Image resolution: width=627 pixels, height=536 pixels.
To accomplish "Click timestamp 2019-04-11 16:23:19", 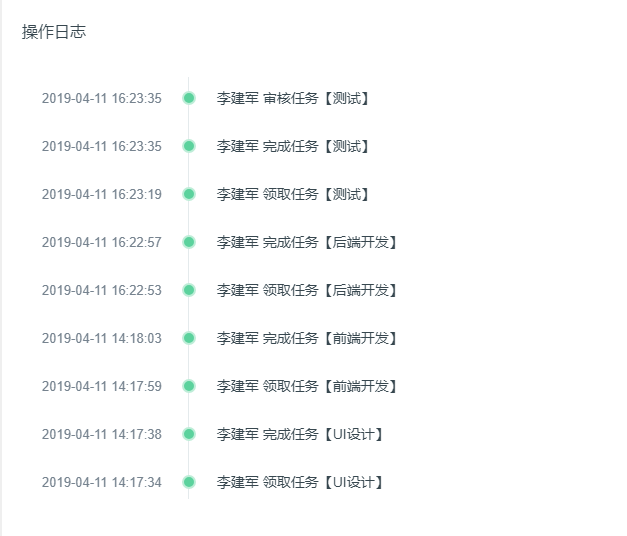I will (102, 194).
